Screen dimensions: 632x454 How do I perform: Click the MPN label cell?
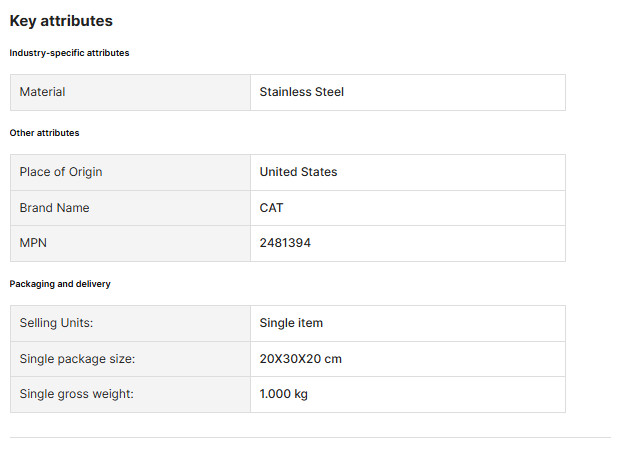pyautogui.click(x=130, y=243)
